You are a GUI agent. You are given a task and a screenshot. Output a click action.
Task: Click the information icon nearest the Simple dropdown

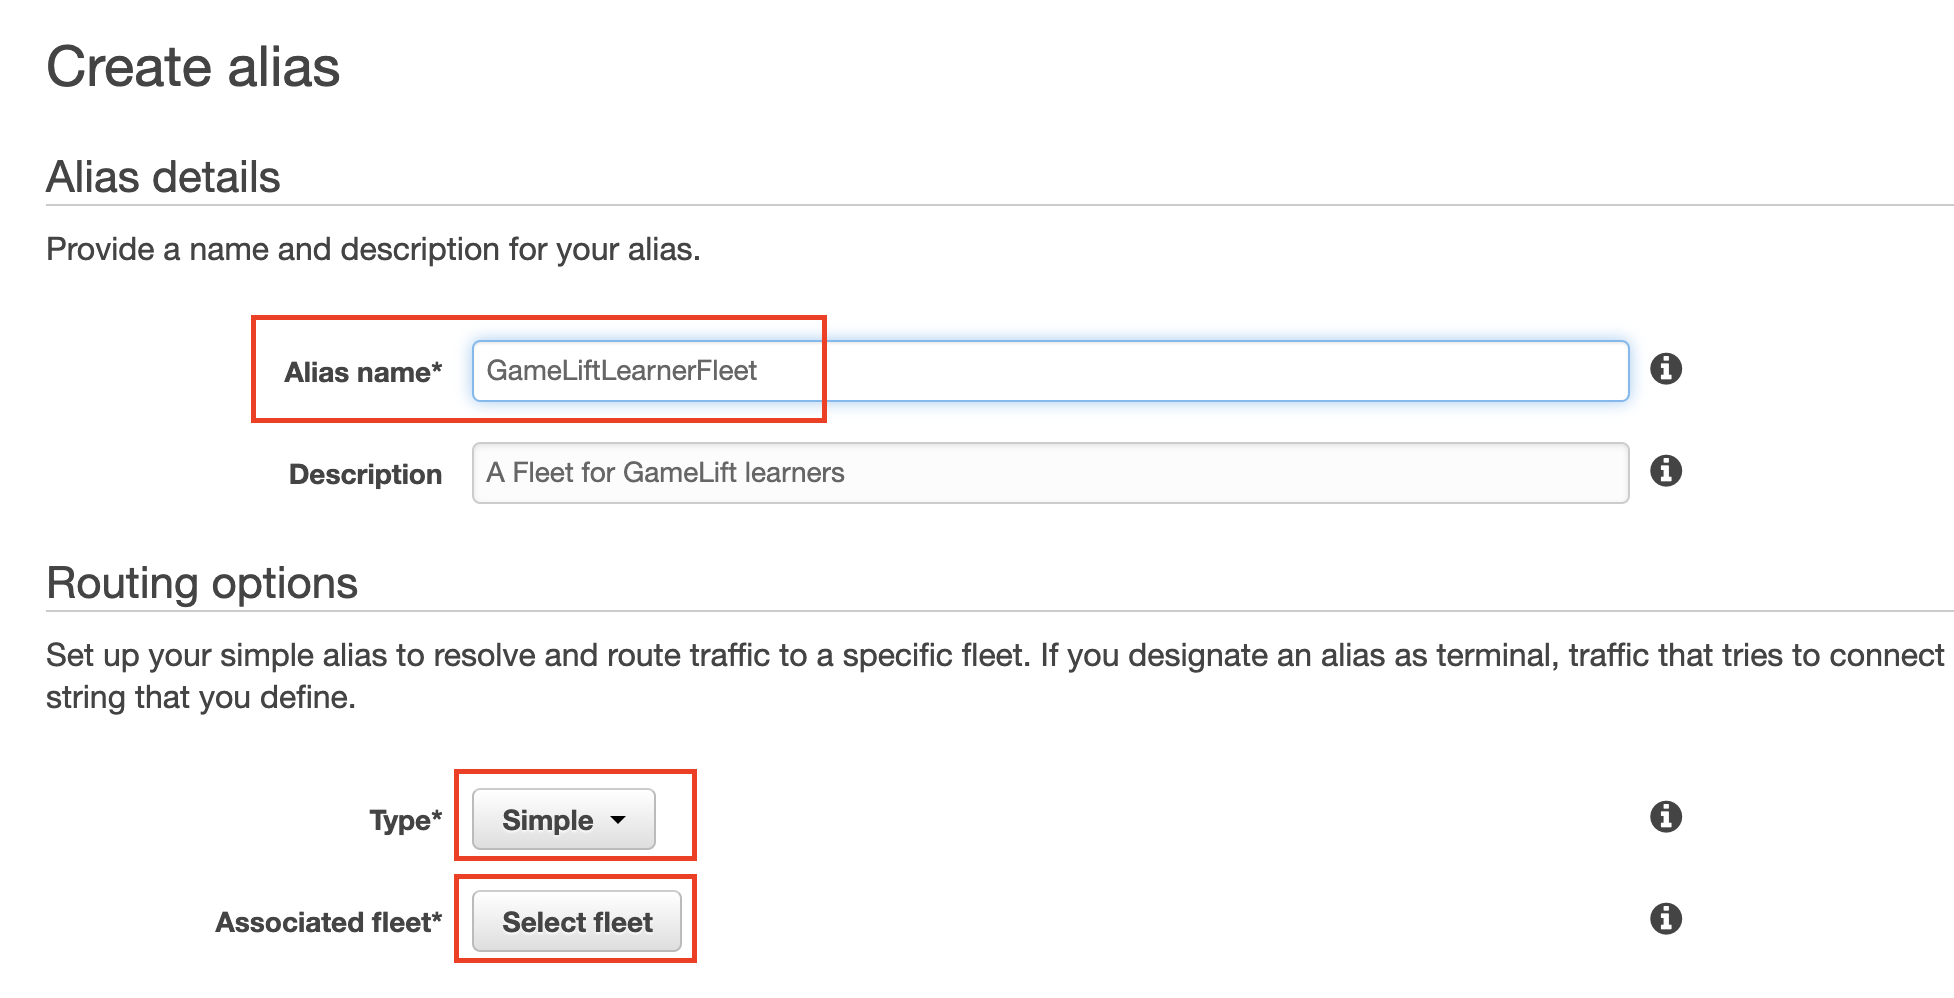tap(1666, 817)
